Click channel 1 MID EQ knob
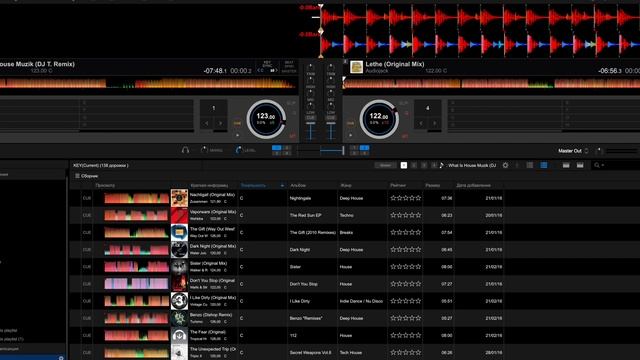Image resolution: width=640 pixels, height=360 pixels. point(311,93)
